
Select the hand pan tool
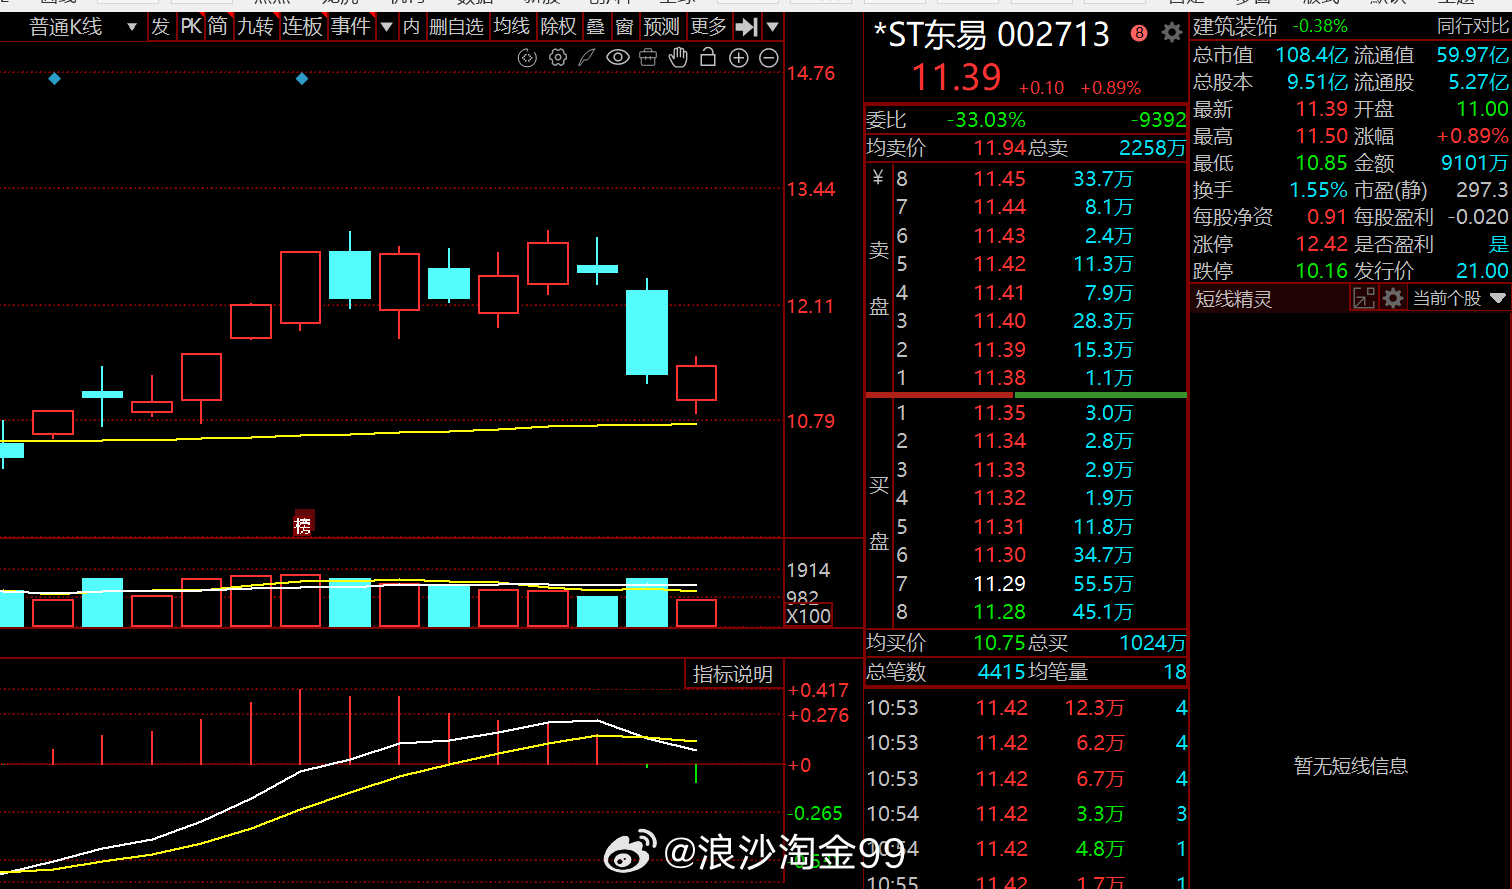678,58
